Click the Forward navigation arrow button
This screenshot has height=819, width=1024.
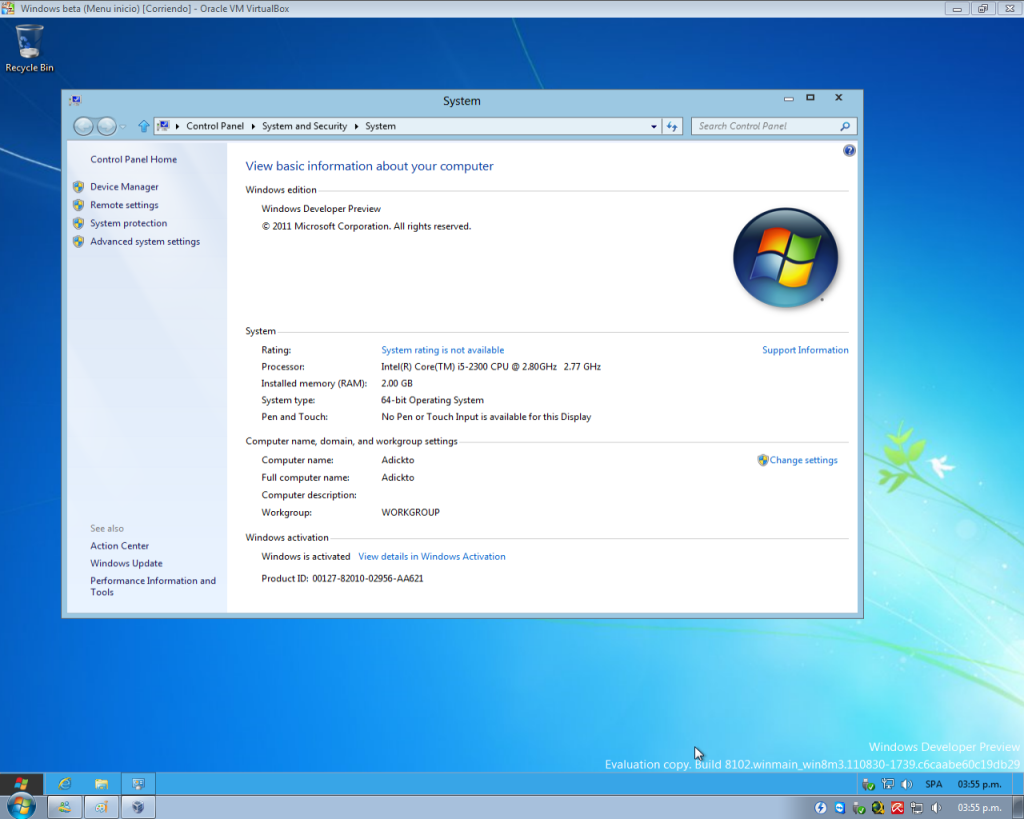click(106, 126)
